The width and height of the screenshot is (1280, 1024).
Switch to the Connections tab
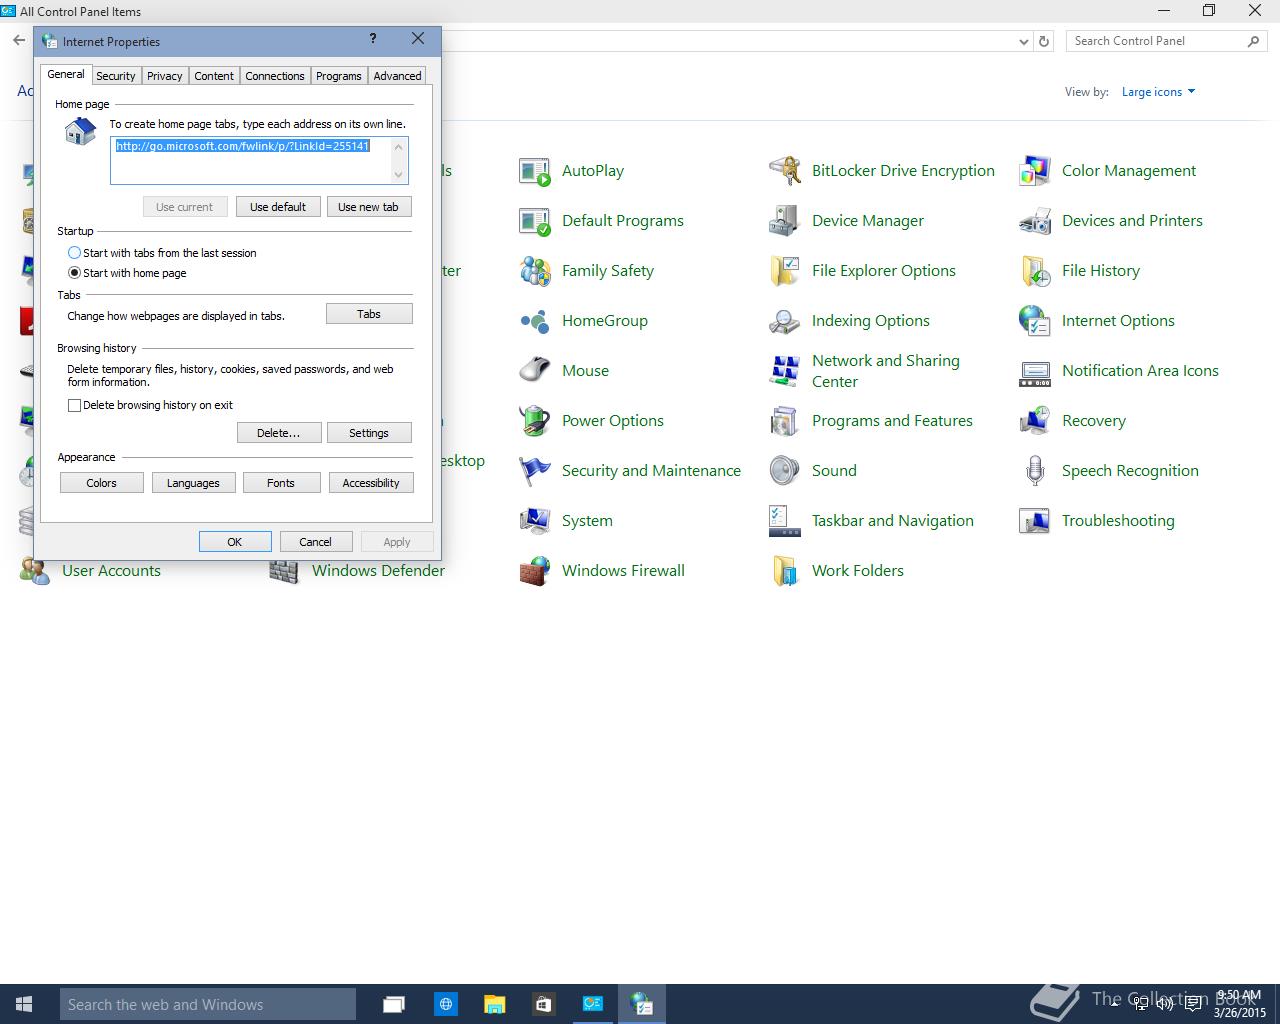point(275,76)
